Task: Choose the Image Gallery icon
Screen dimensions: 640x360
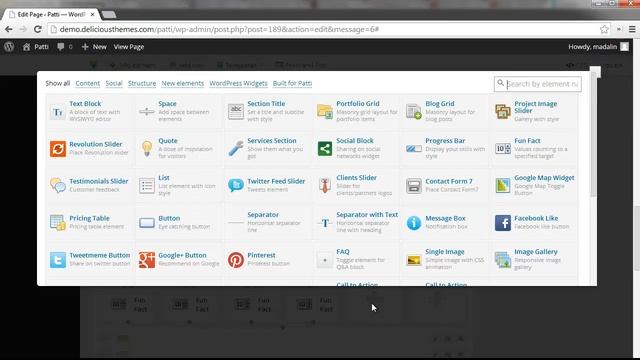Action: (x=502, y=260)
